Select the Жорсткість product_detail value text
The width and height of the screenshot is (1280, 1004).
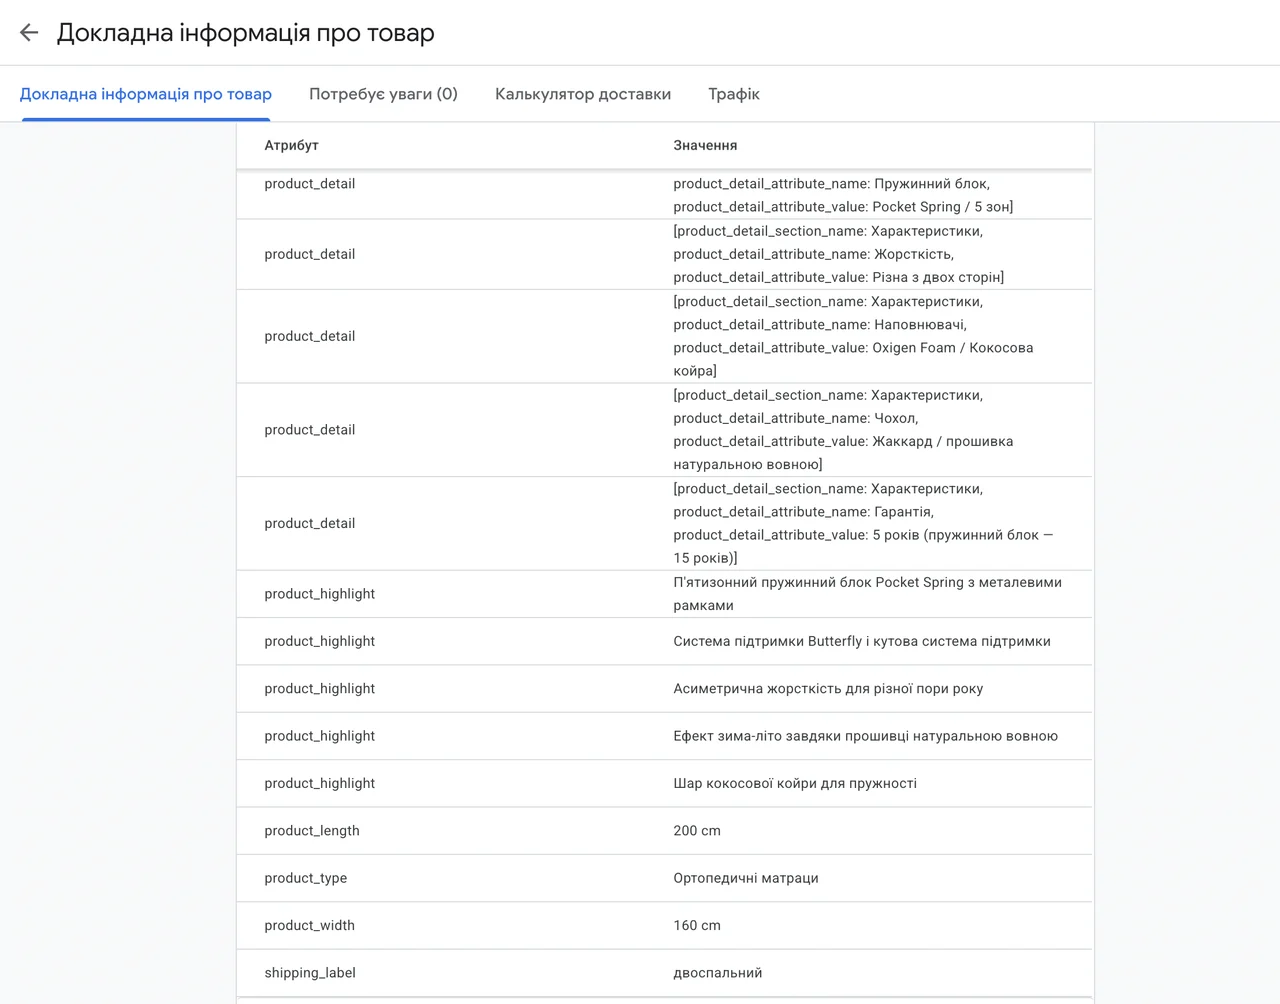838,254
